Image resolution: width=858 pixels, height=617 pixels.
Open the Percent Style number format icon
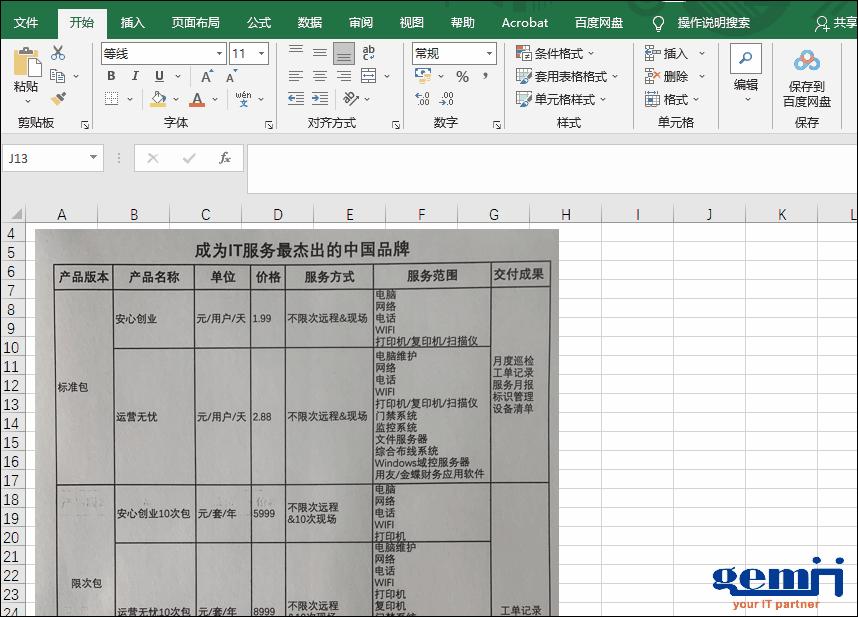tap(461, 75)
